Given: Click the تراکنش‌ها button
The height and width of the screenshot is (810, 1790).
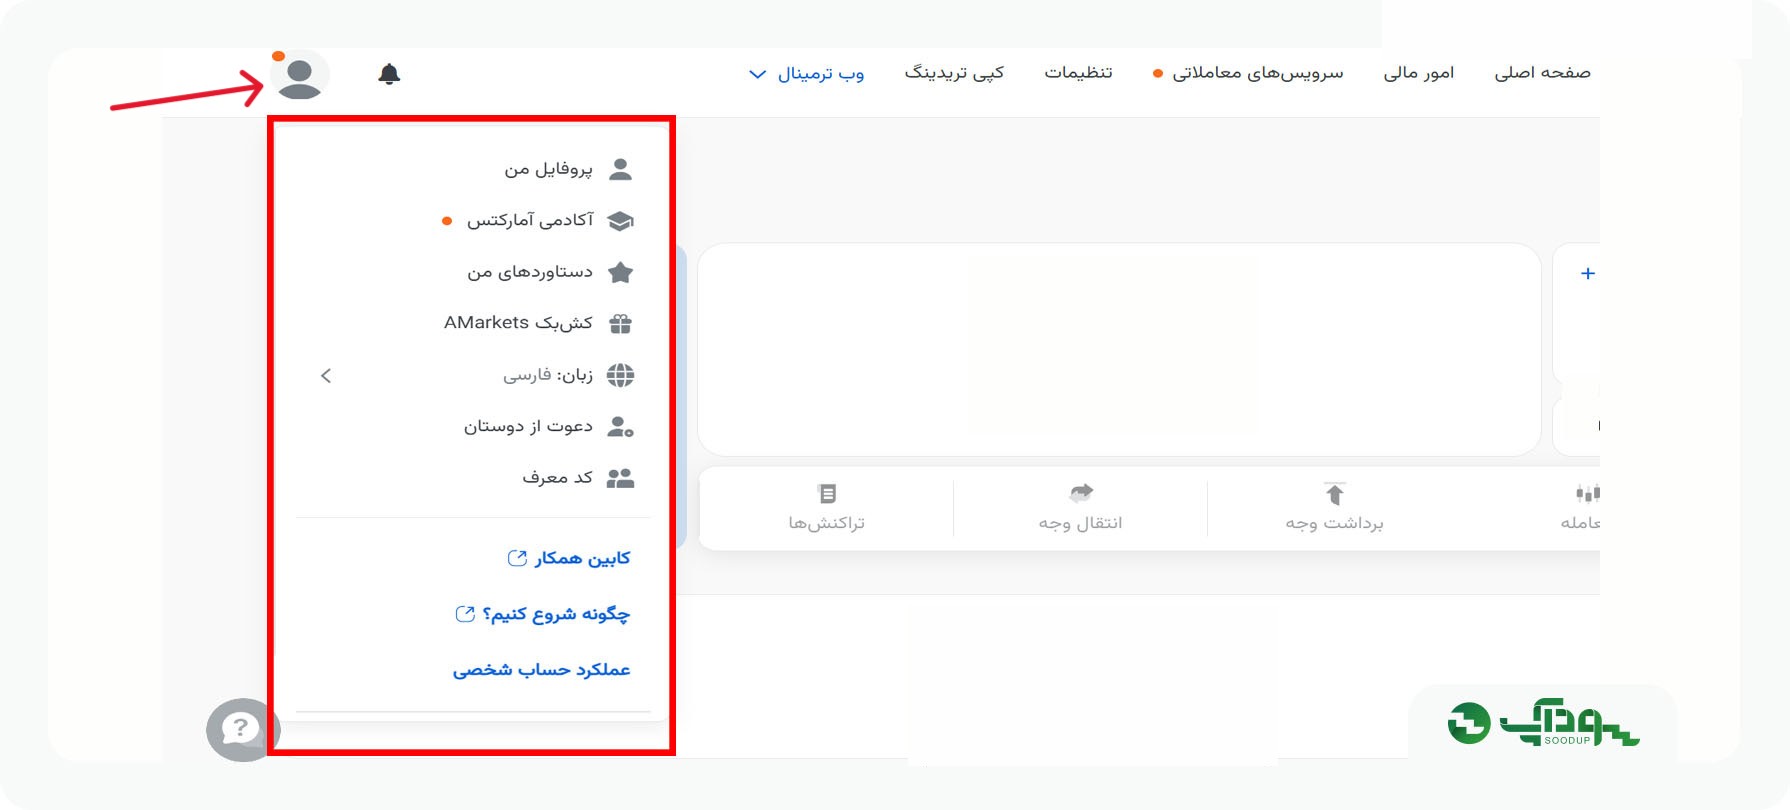Looking at the screenshot, I should click(827, 508).
